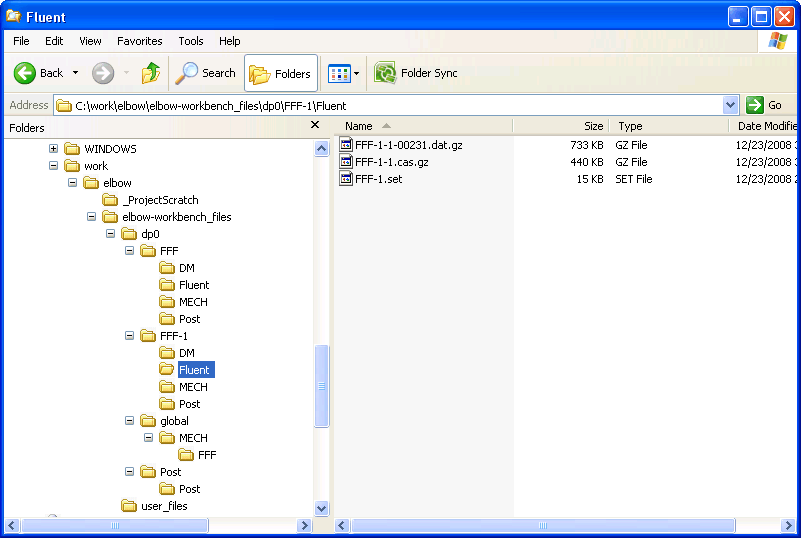Collapse the global folder node
Screen dimensions: 801x538
click(x=129, y=420)
